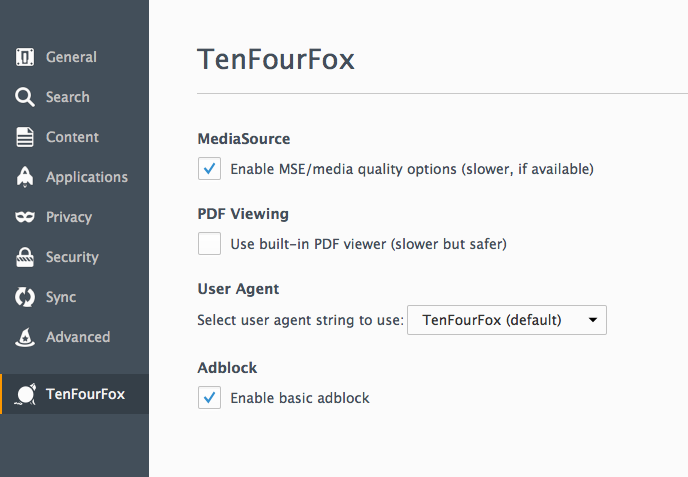Switch to the Privacy tab label
688x477 pixels.
(x=69, y=217)
